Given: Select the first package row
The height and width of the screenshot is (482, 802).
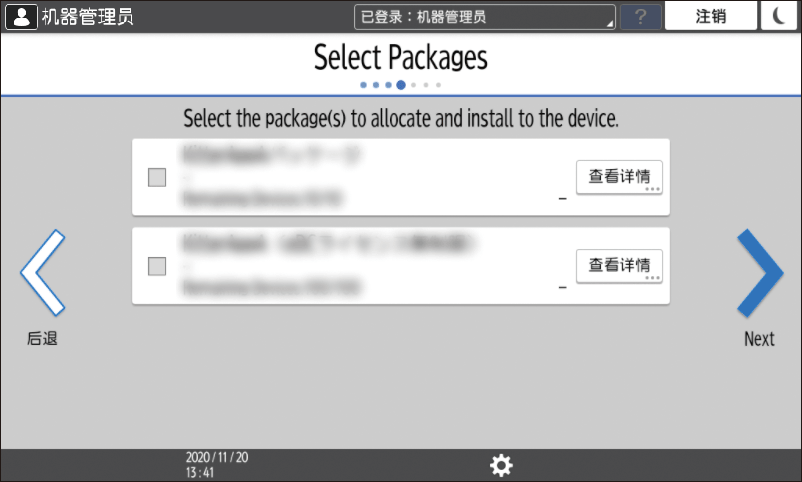Looking at the screenshot, I should pos(401,177).
